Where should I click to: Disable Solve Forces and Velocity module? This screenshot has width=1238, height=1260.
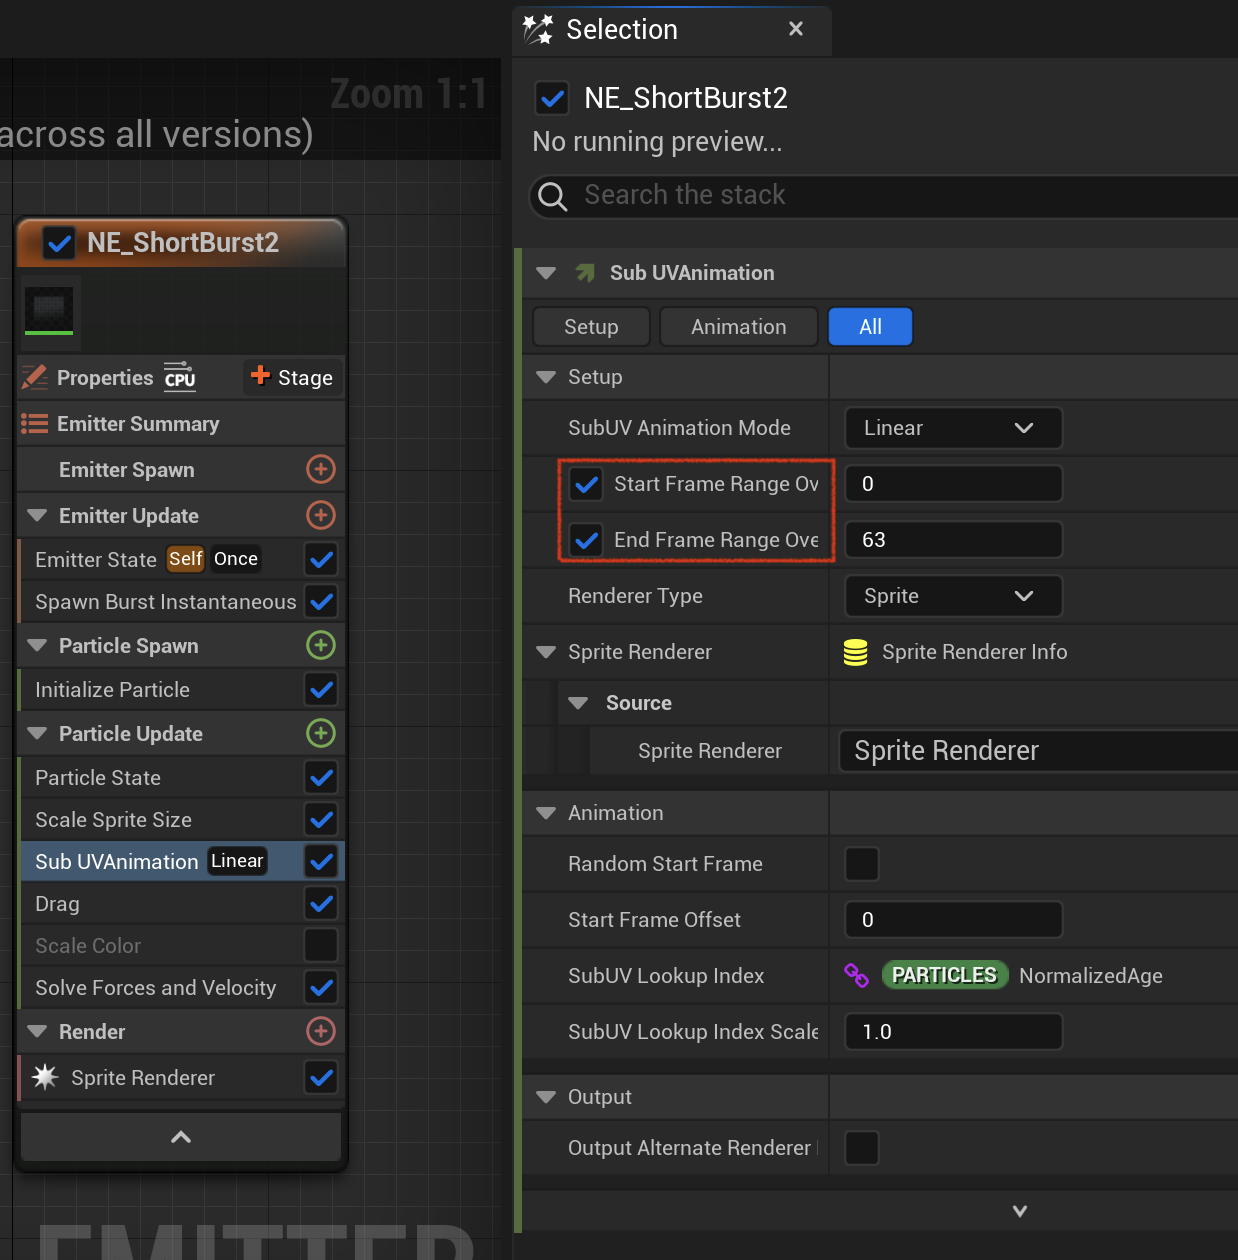pyautogui.click(x=321, y=987)
